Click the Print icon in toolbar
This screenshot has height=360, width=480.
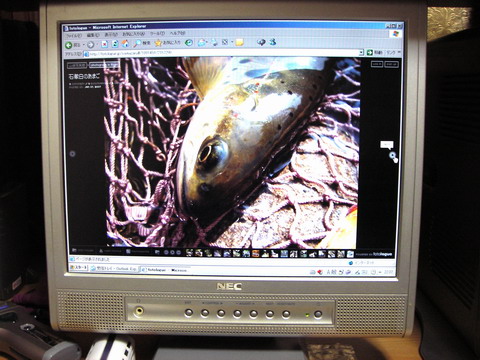tap(214, 42)
